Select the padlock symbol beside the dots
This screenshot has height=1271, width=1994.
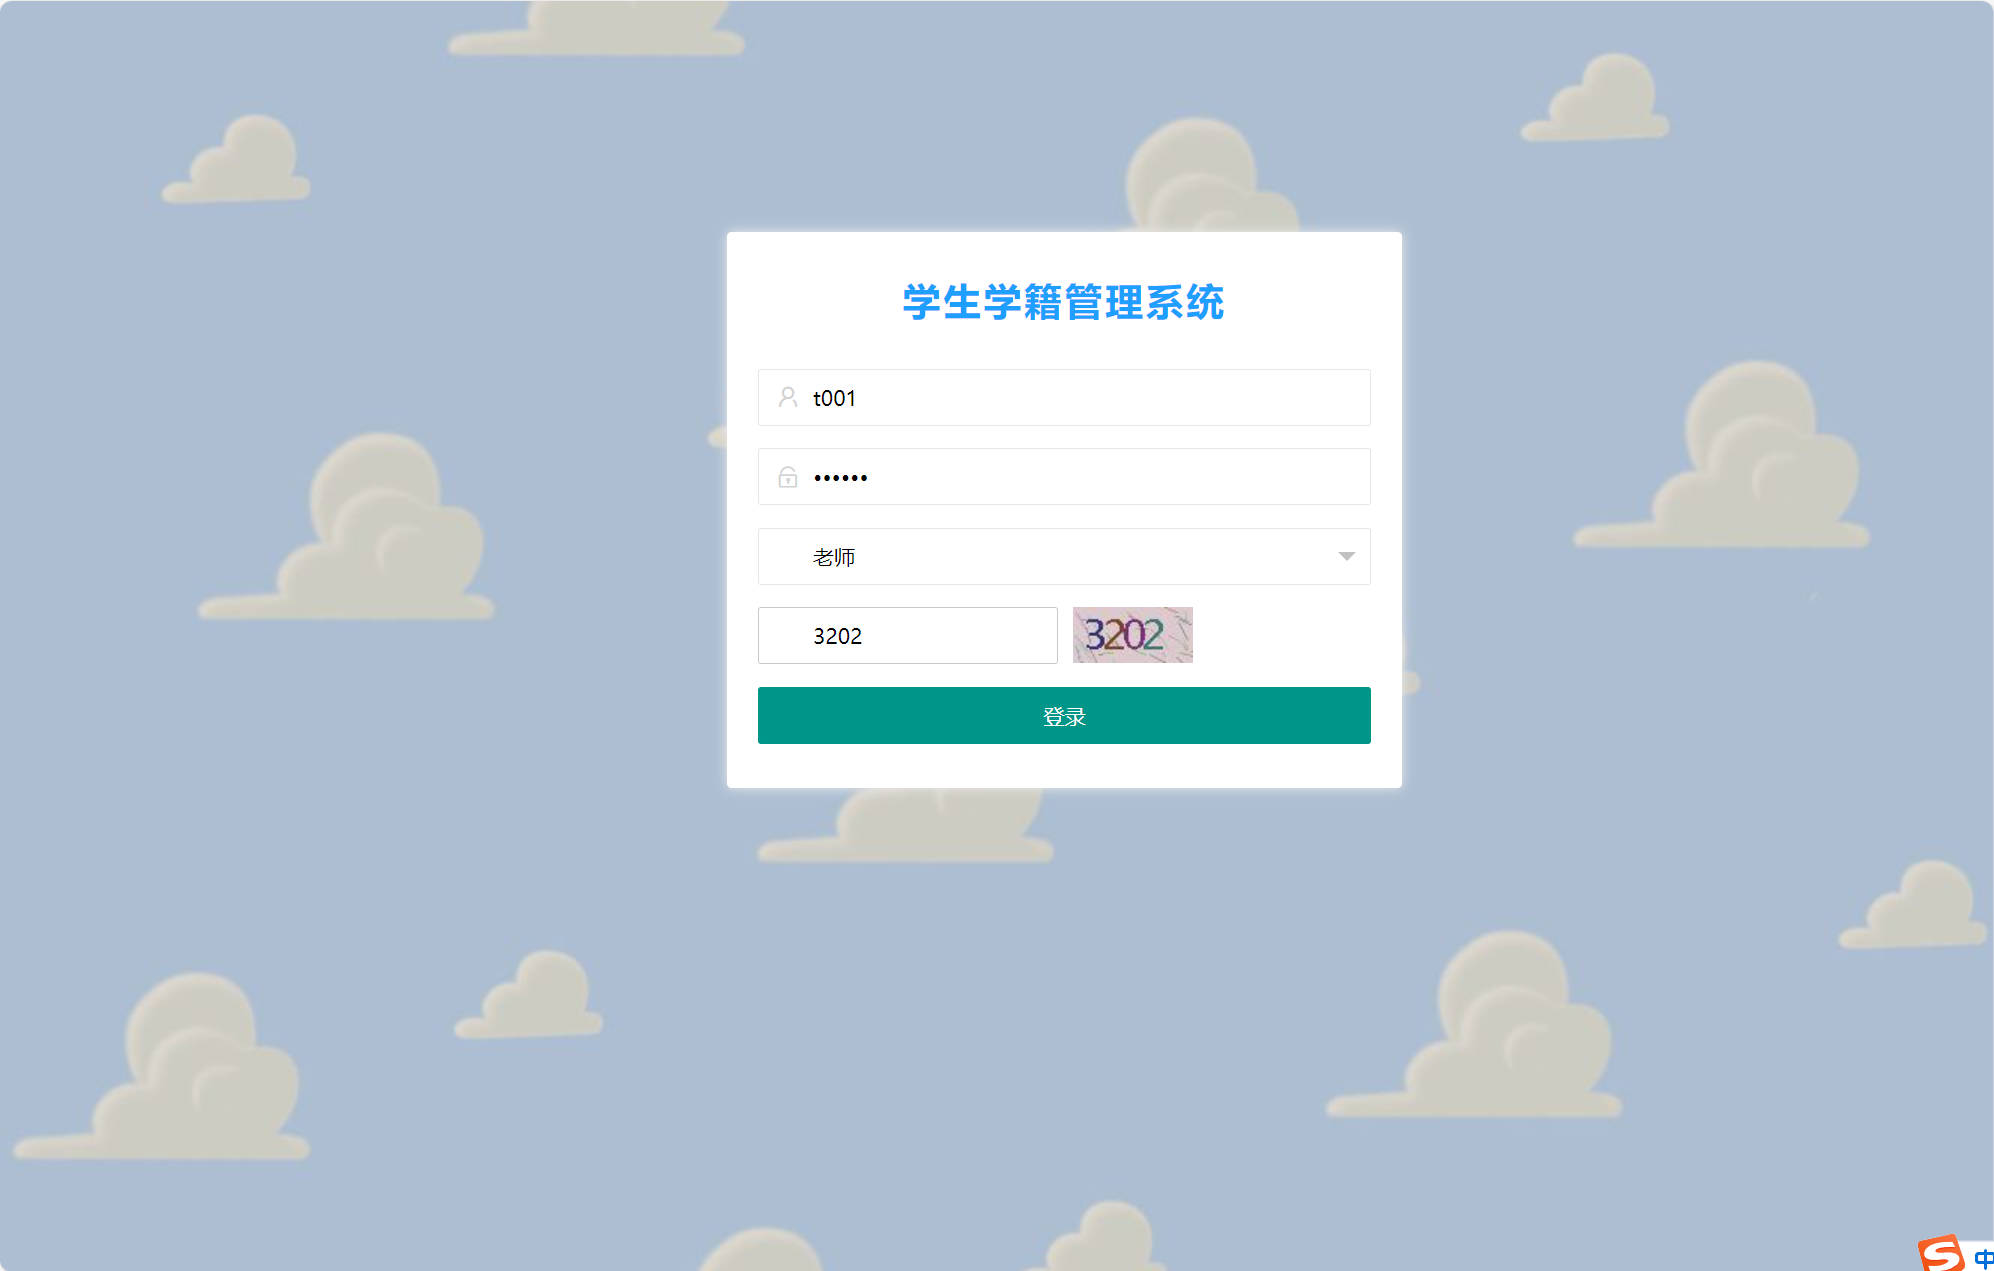(x=786, y=477)
